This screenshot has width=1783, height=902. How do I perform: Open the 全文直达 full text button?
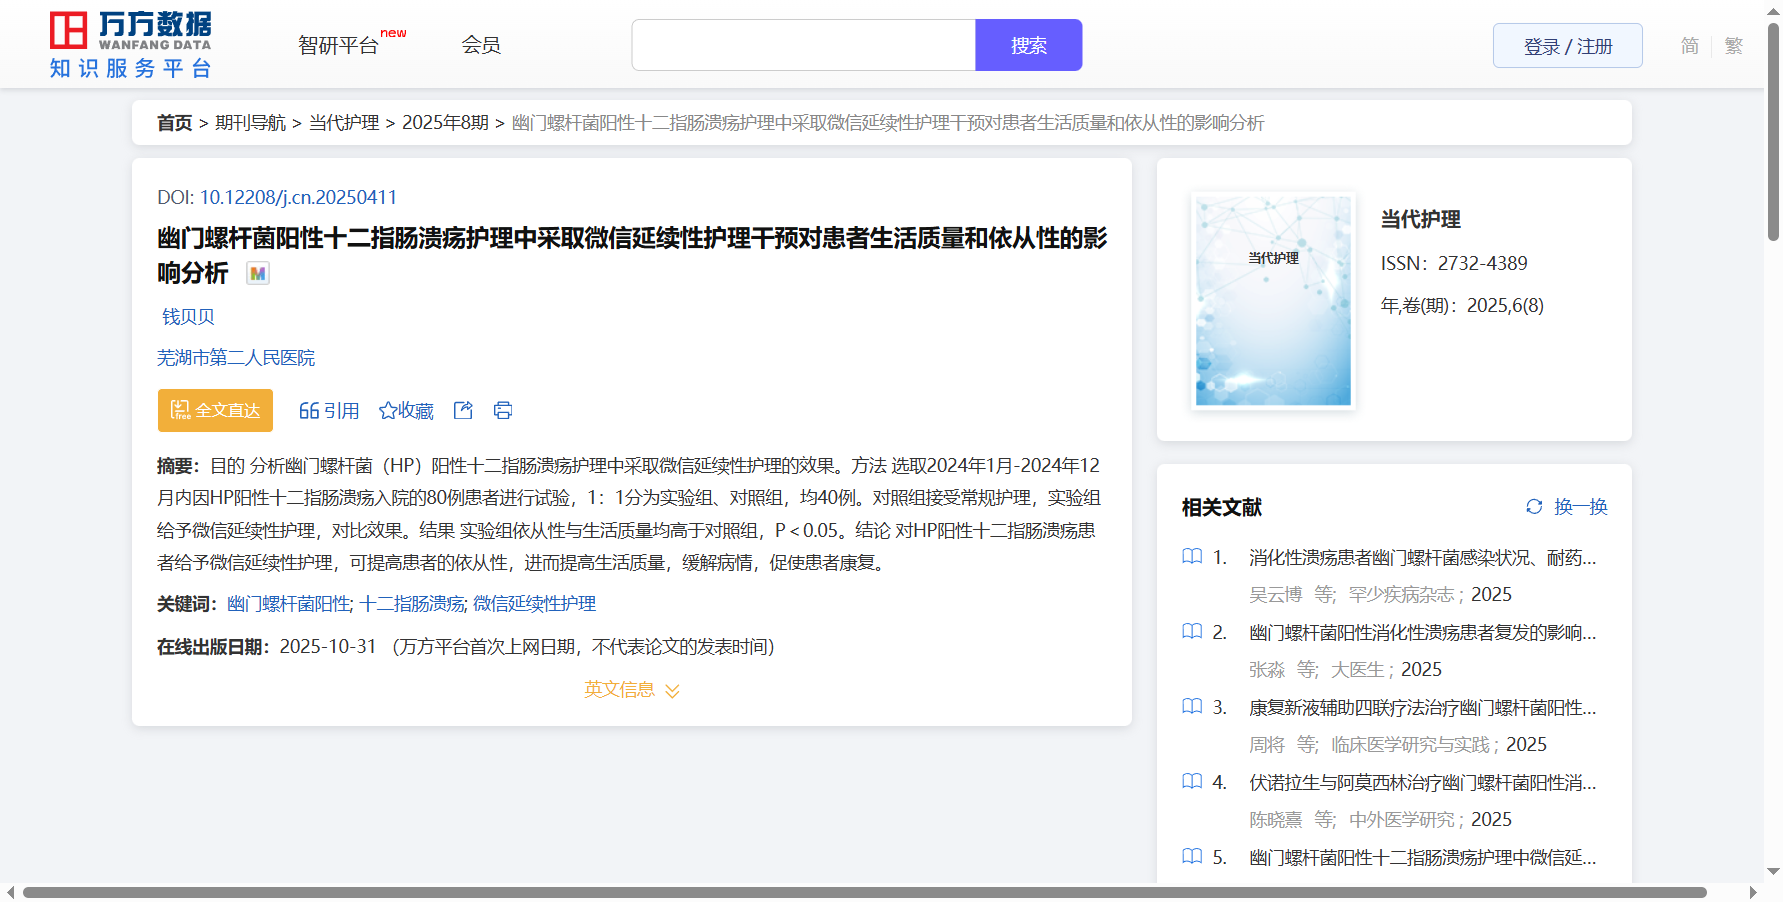(x=215, y=410)
